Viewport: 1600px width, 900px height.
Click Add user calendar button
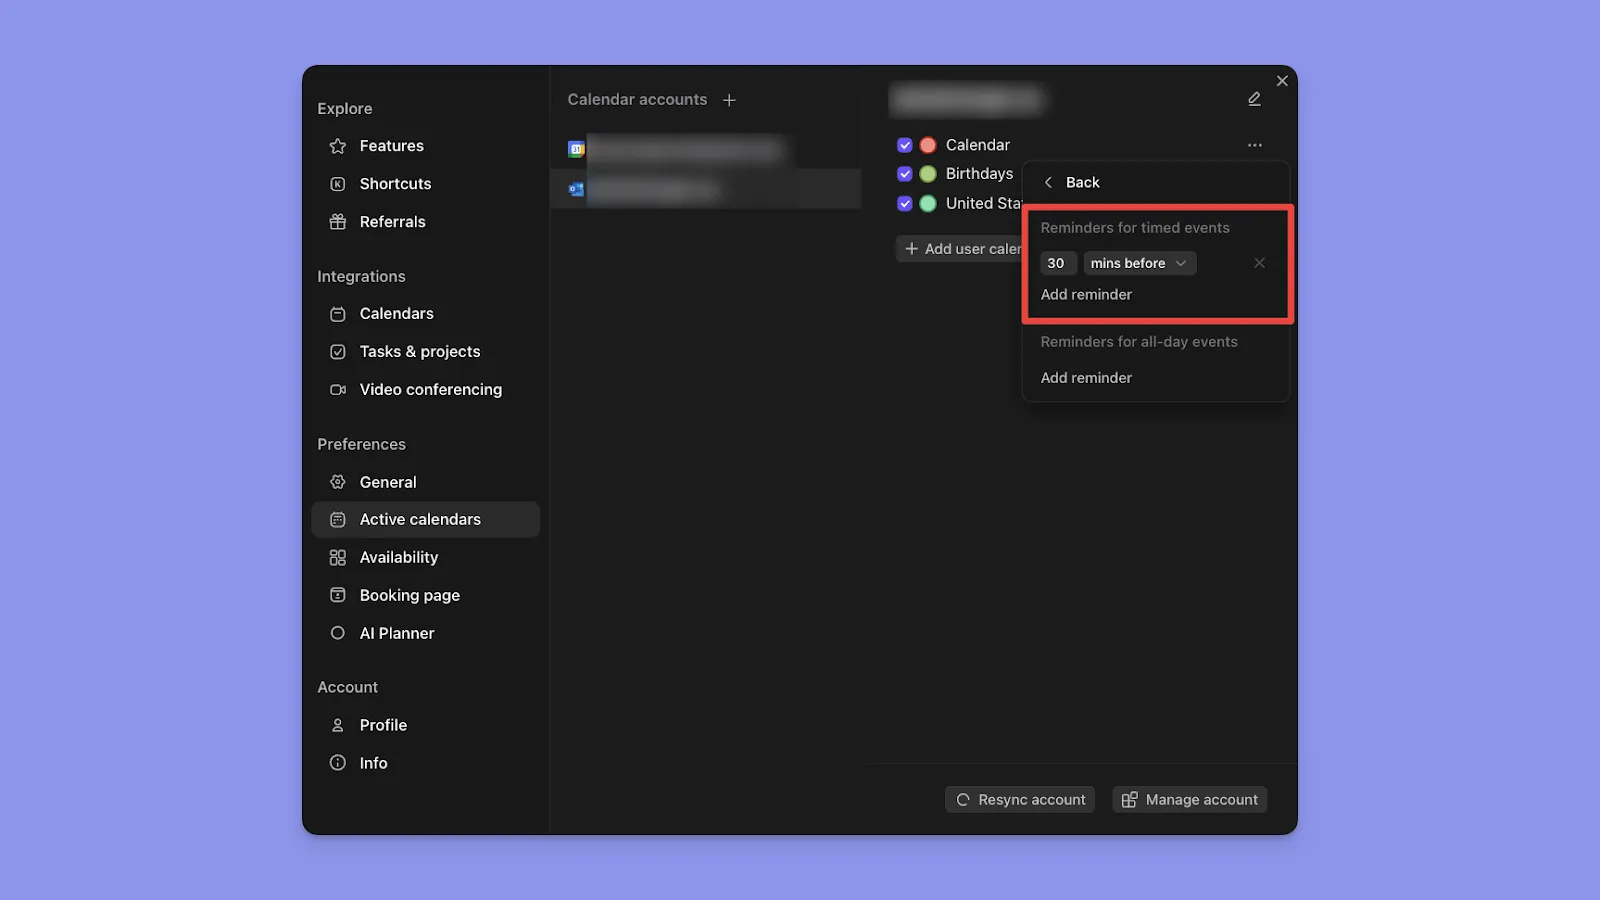pyautogui.click(x=961, y=249)
